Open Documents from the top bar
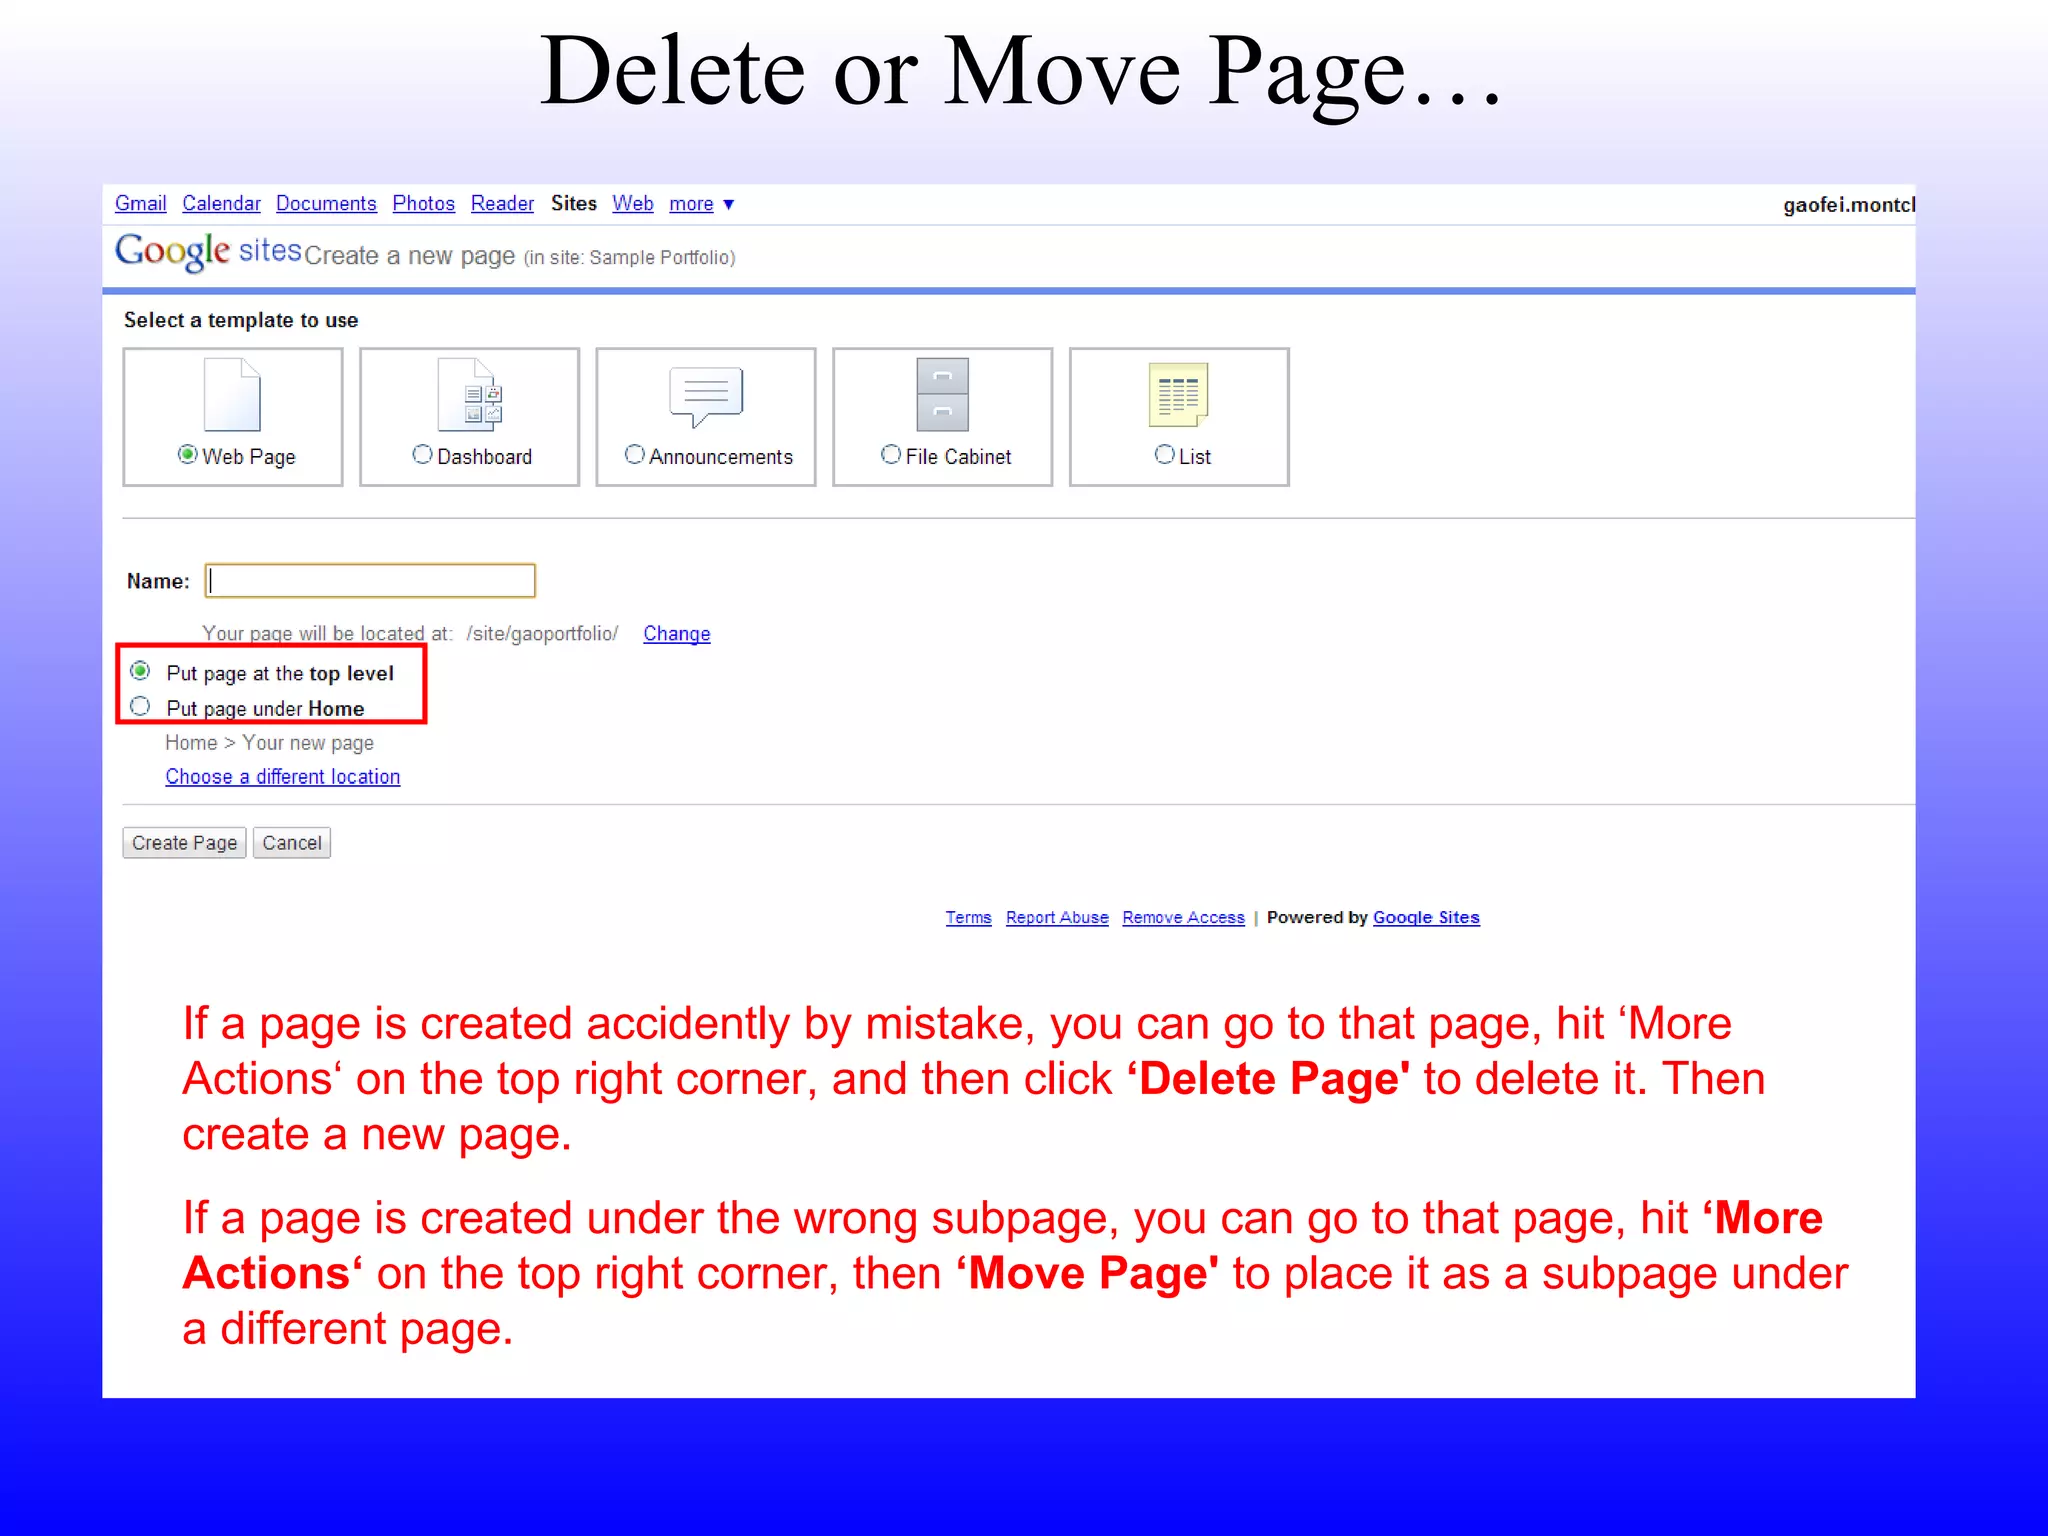2048x1536 pixels. click(x=326, y=203)
